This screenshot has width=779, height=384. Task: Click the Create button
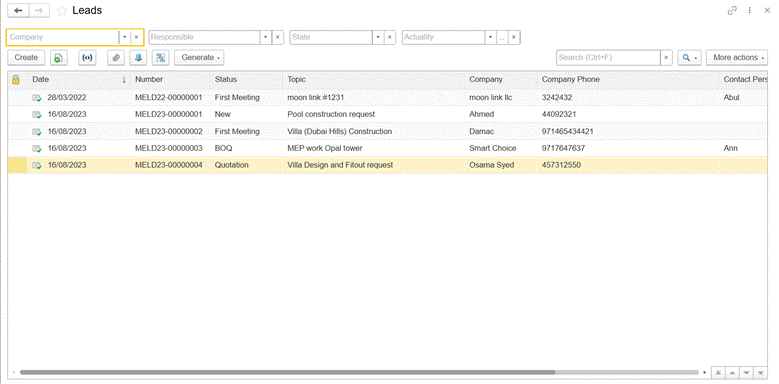(26, 58)
